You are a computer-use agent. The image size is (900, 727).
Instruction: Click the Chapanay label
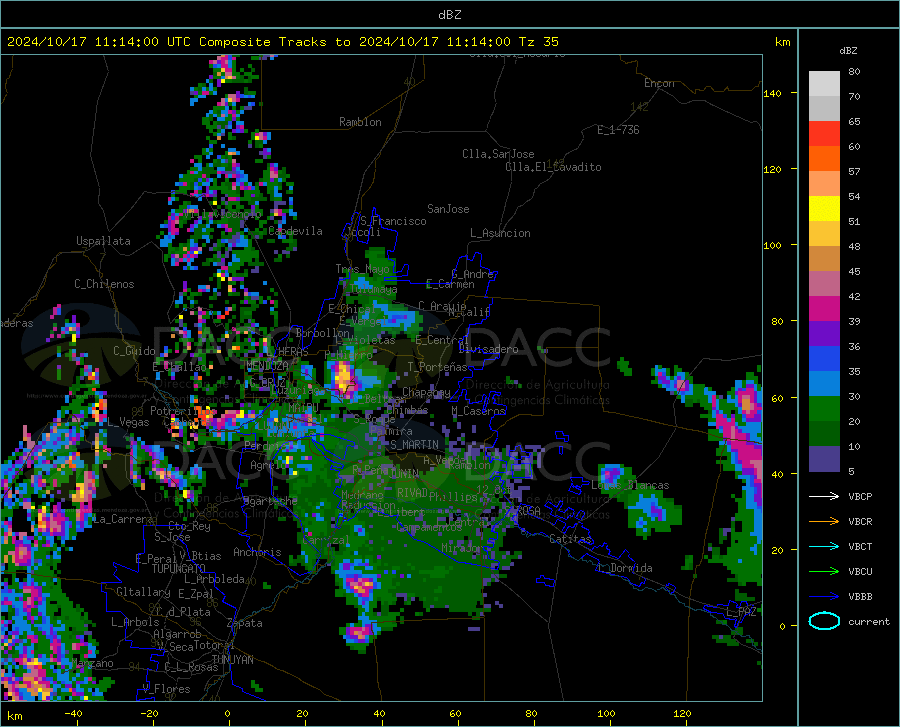426,392
